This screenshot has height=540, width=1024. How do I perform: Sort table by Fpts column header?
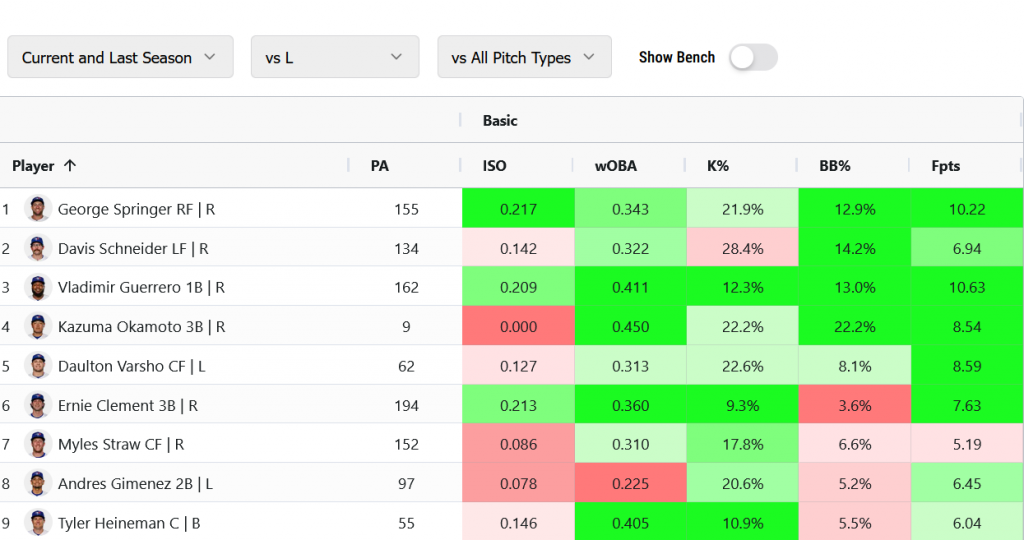[945, 166]
